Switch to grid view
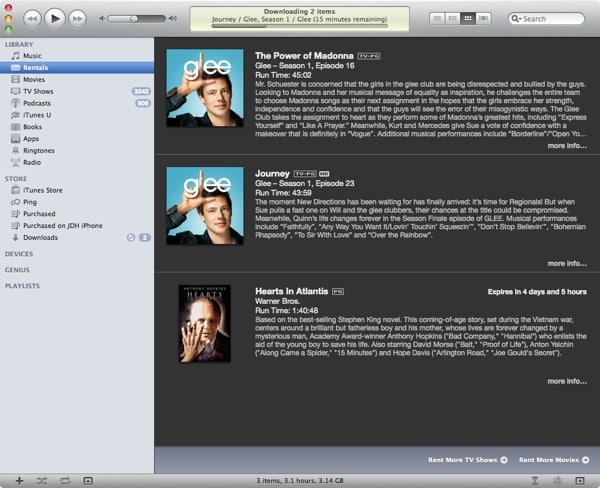The width and height of the screenshot is (600, 488). (468, 18)
